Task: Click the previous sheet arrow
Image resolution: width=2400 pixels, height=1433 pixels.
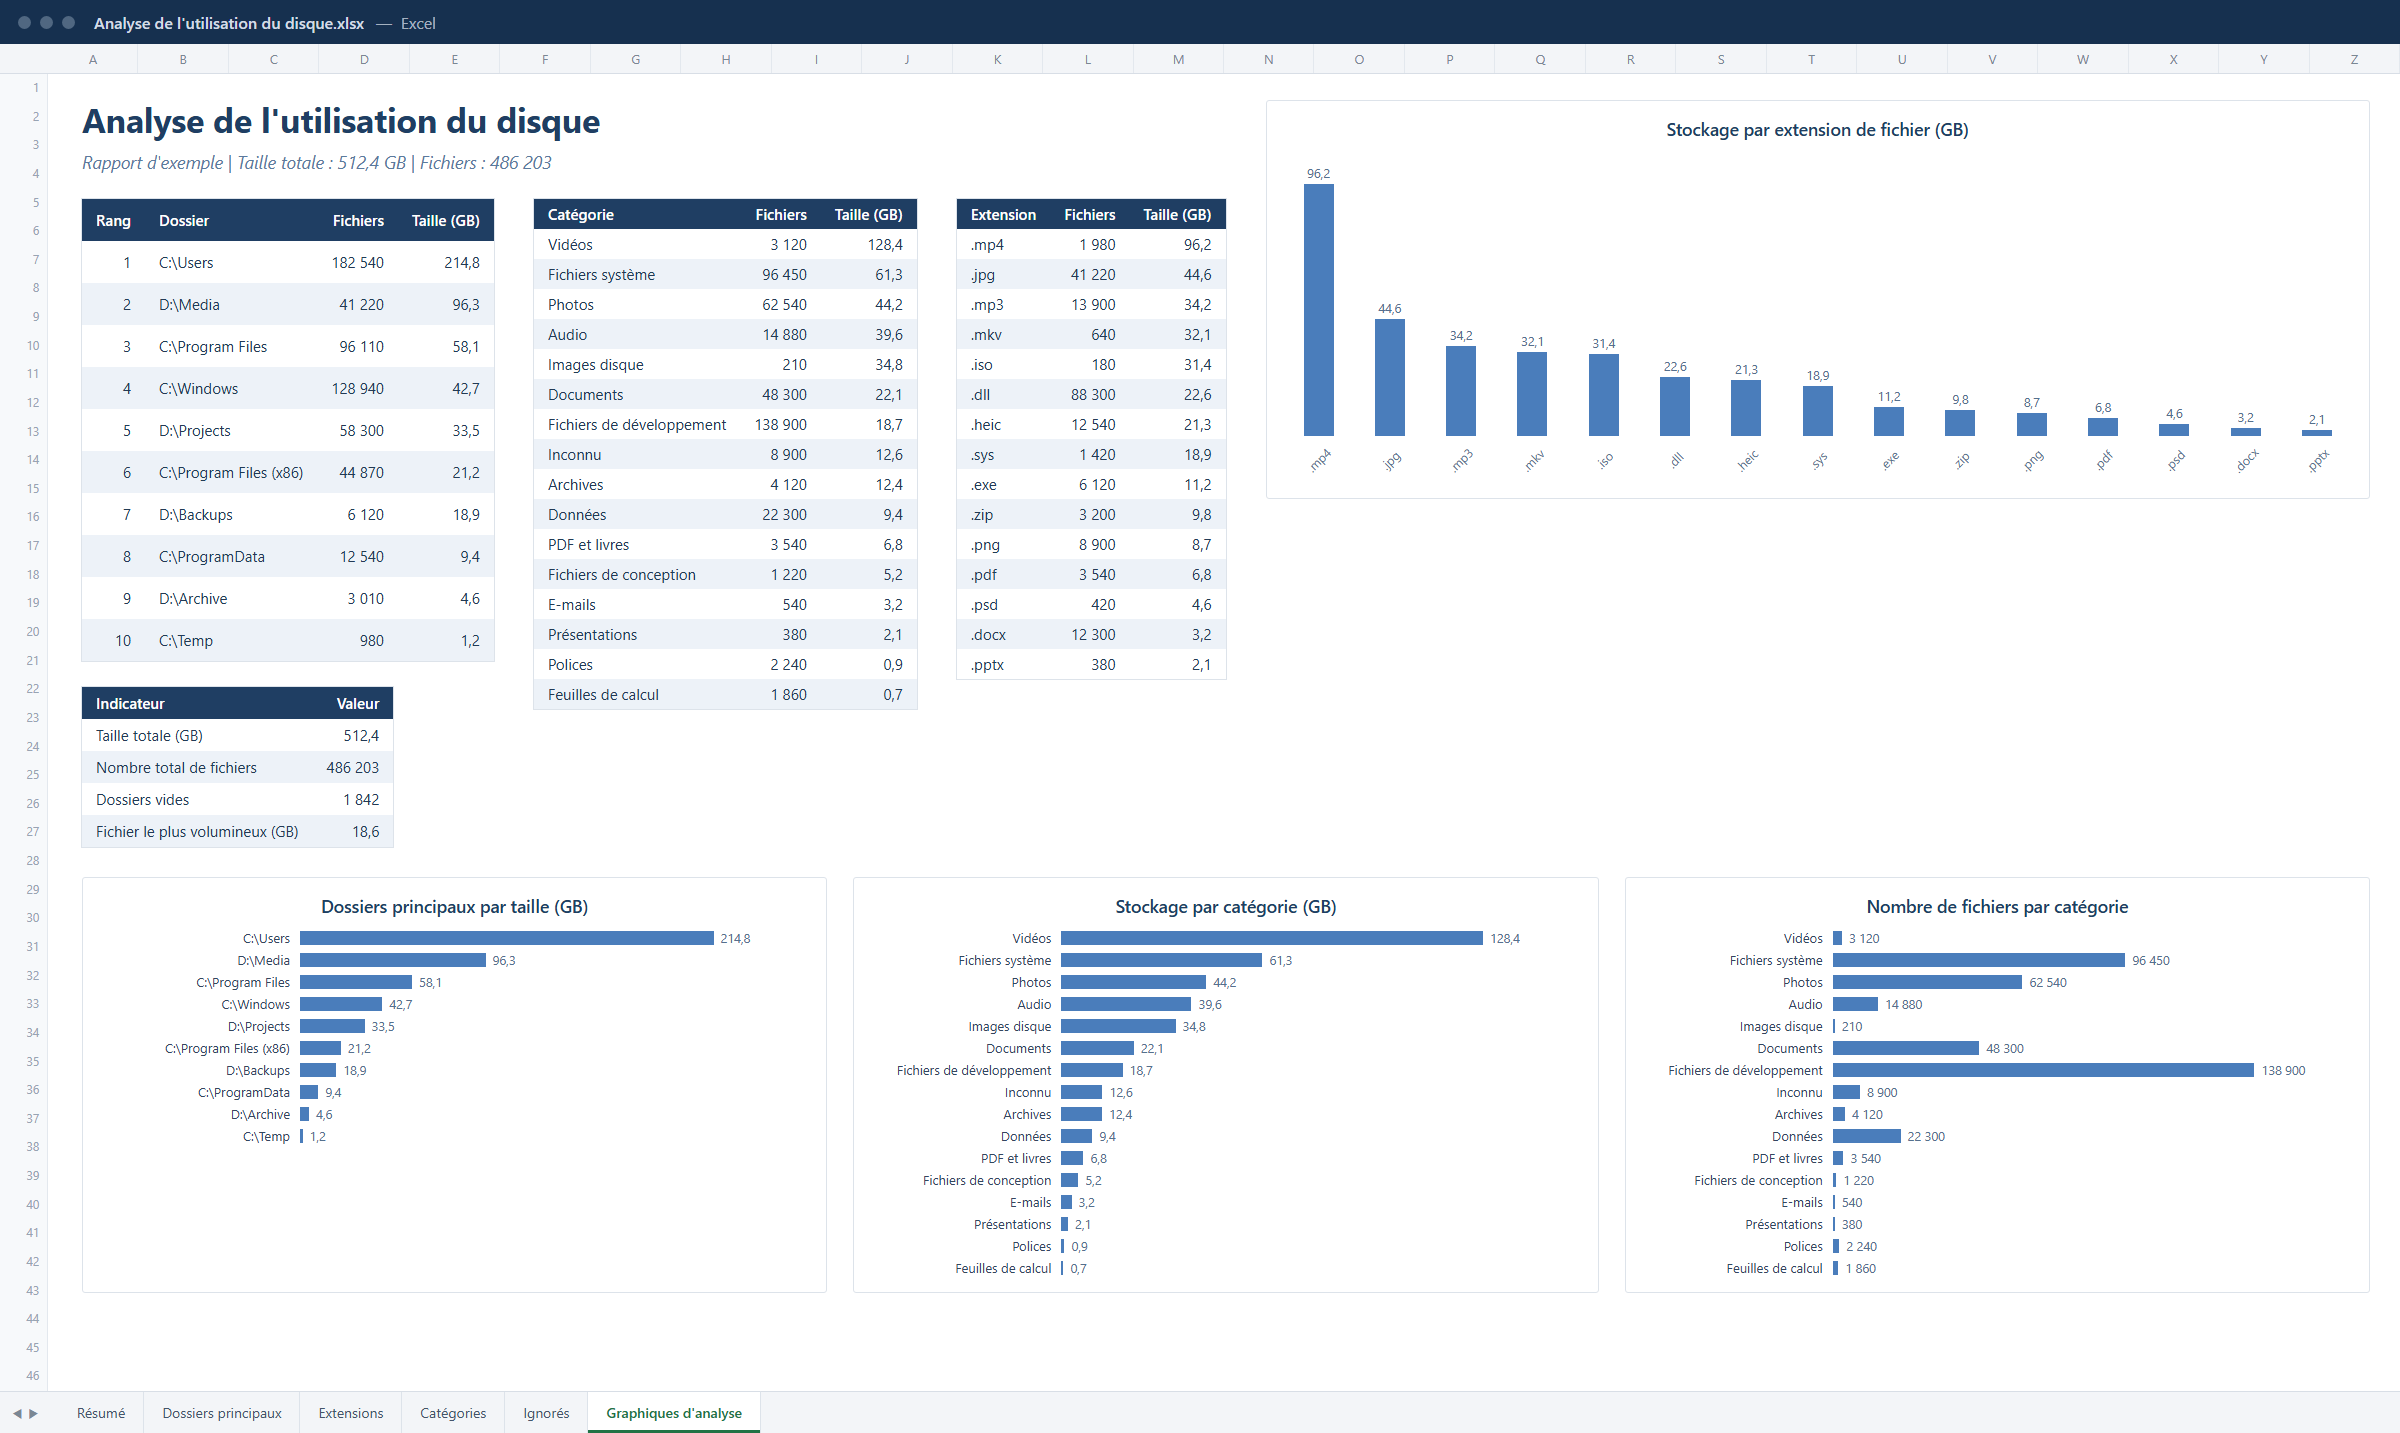Action: [17, 1413]
